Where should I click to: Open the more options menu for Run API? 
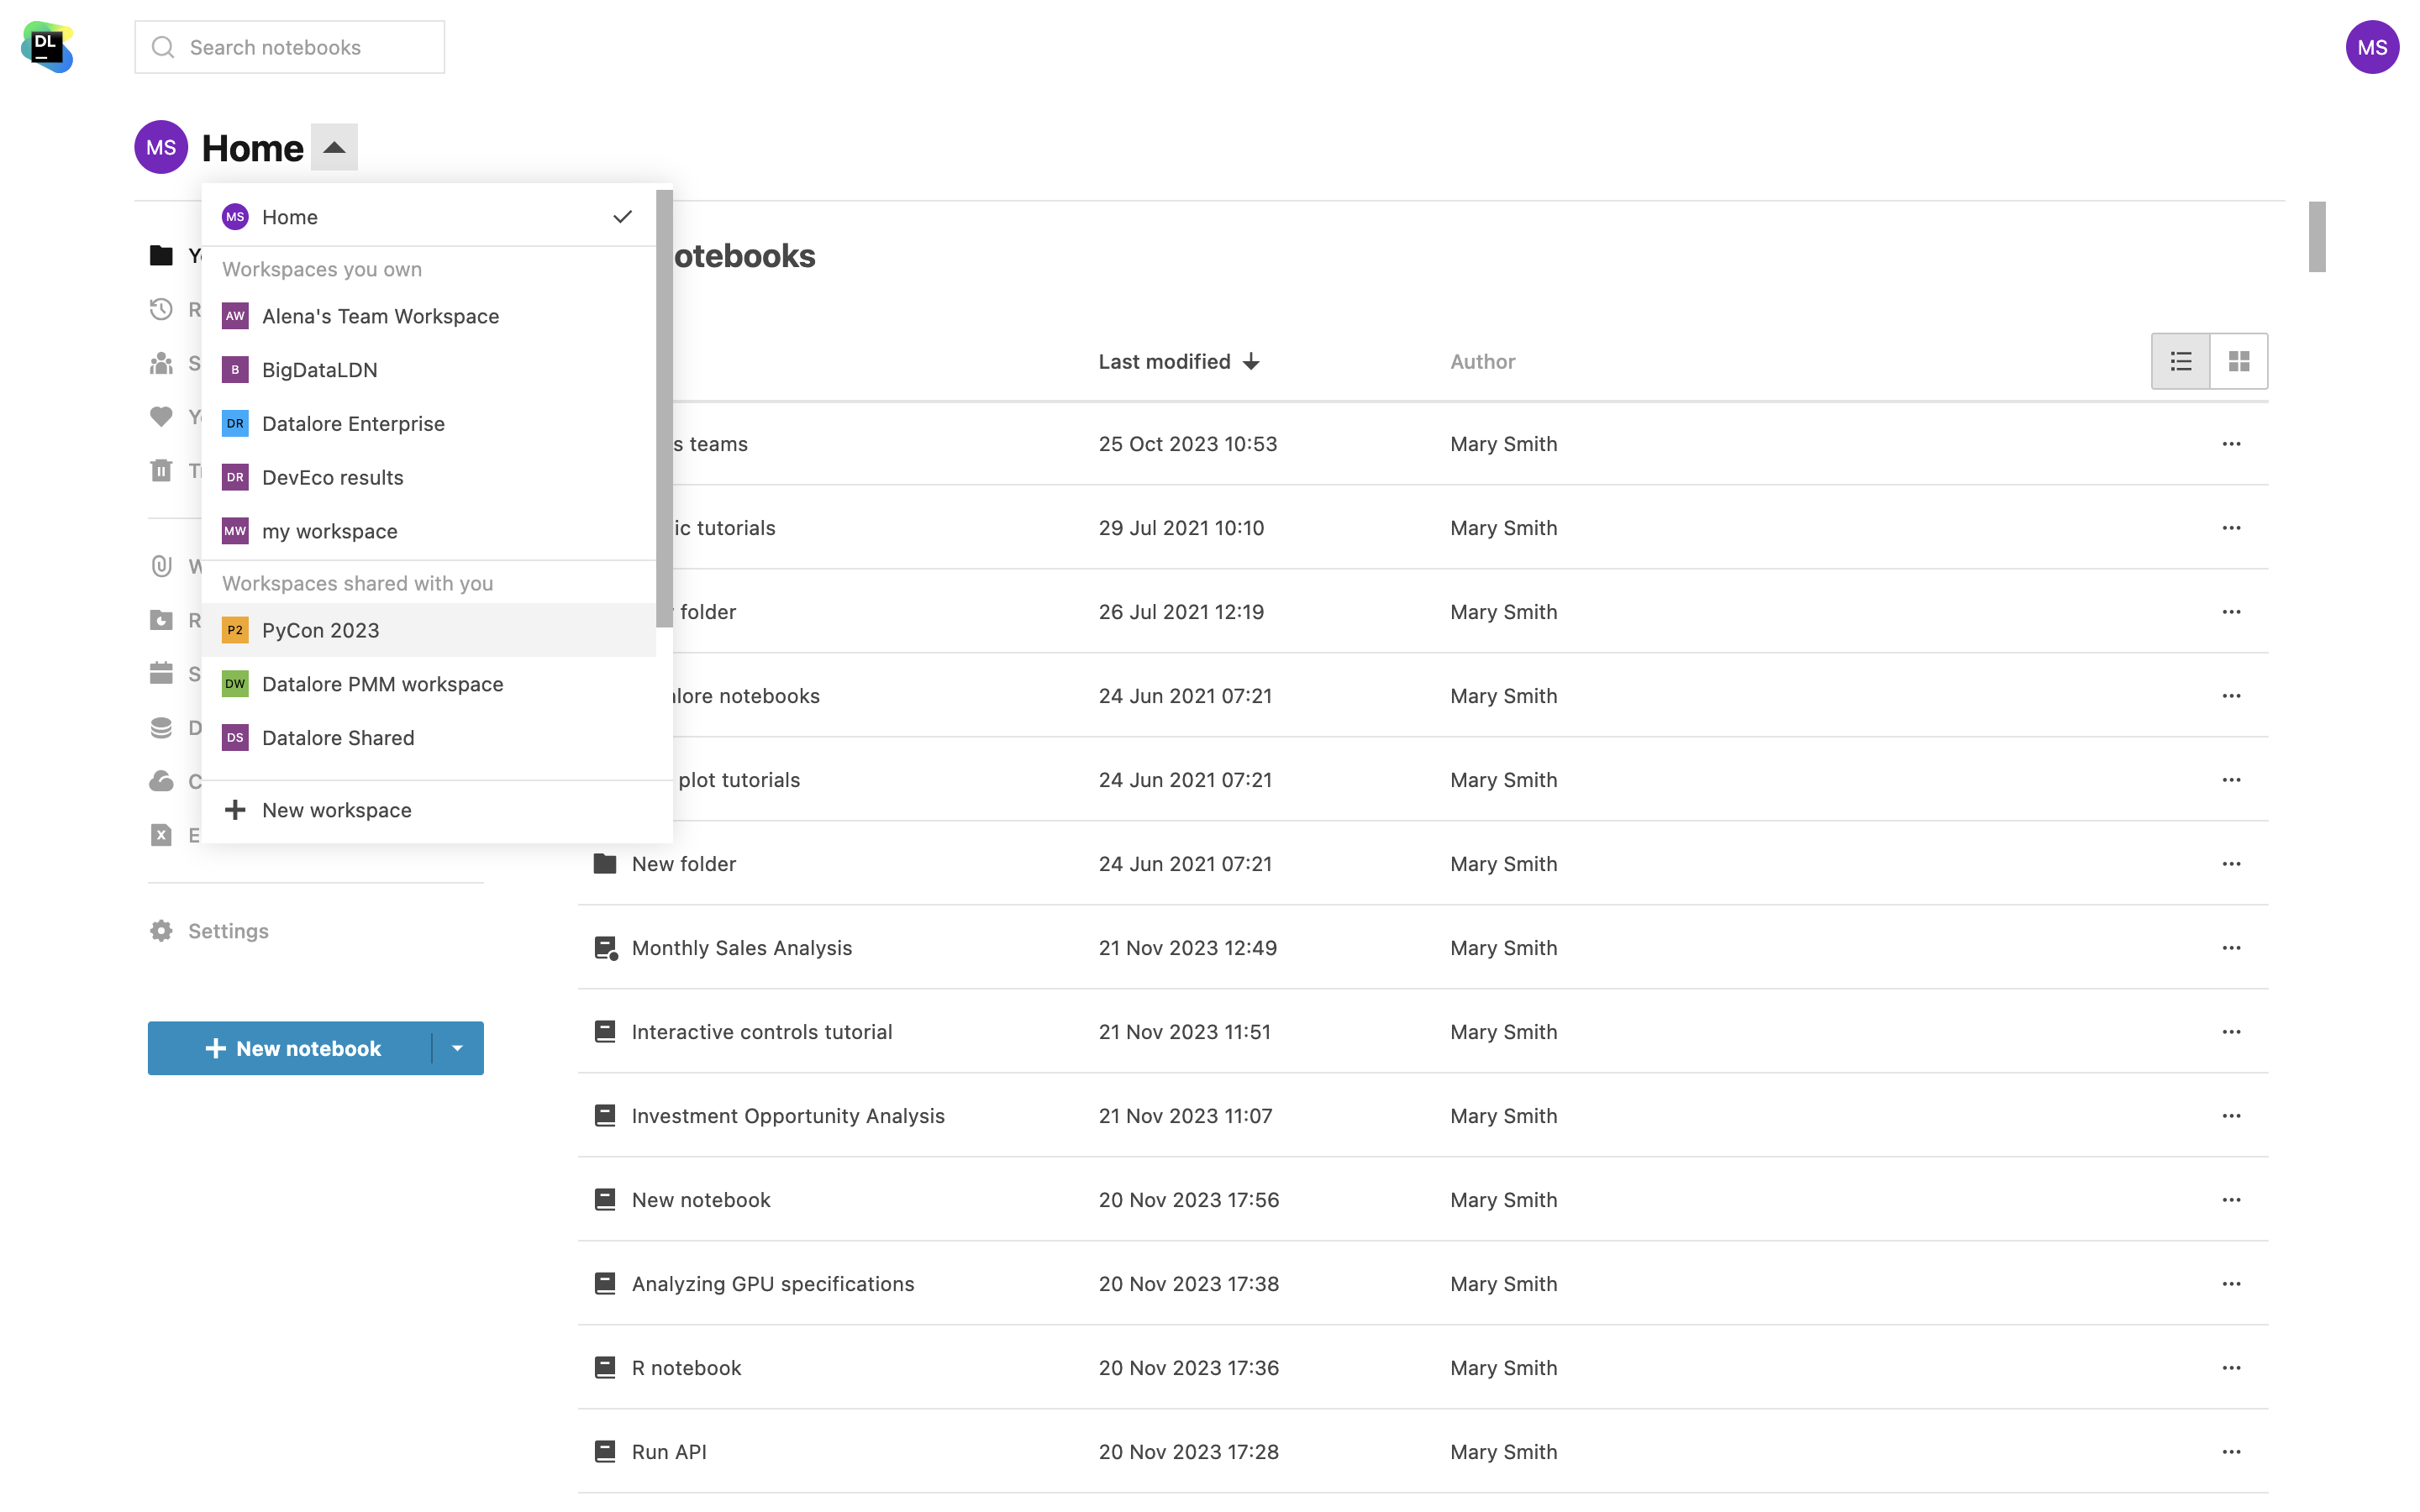pyautogui.click(x=2231, y=1452)
